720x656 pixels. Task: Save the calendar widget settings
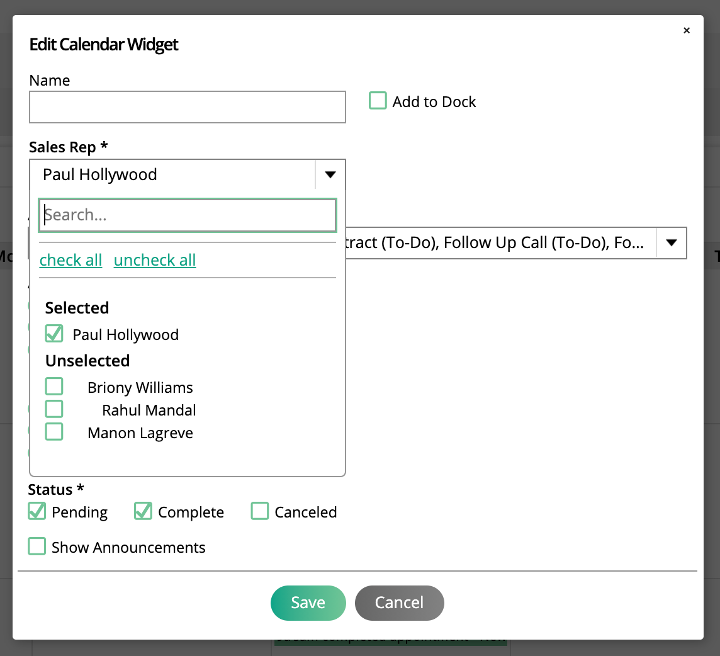pos(308,603)
